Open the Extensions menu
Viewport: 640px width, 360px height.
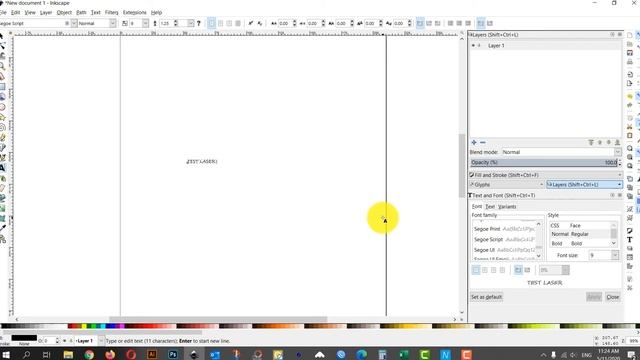tap(134, 13)
